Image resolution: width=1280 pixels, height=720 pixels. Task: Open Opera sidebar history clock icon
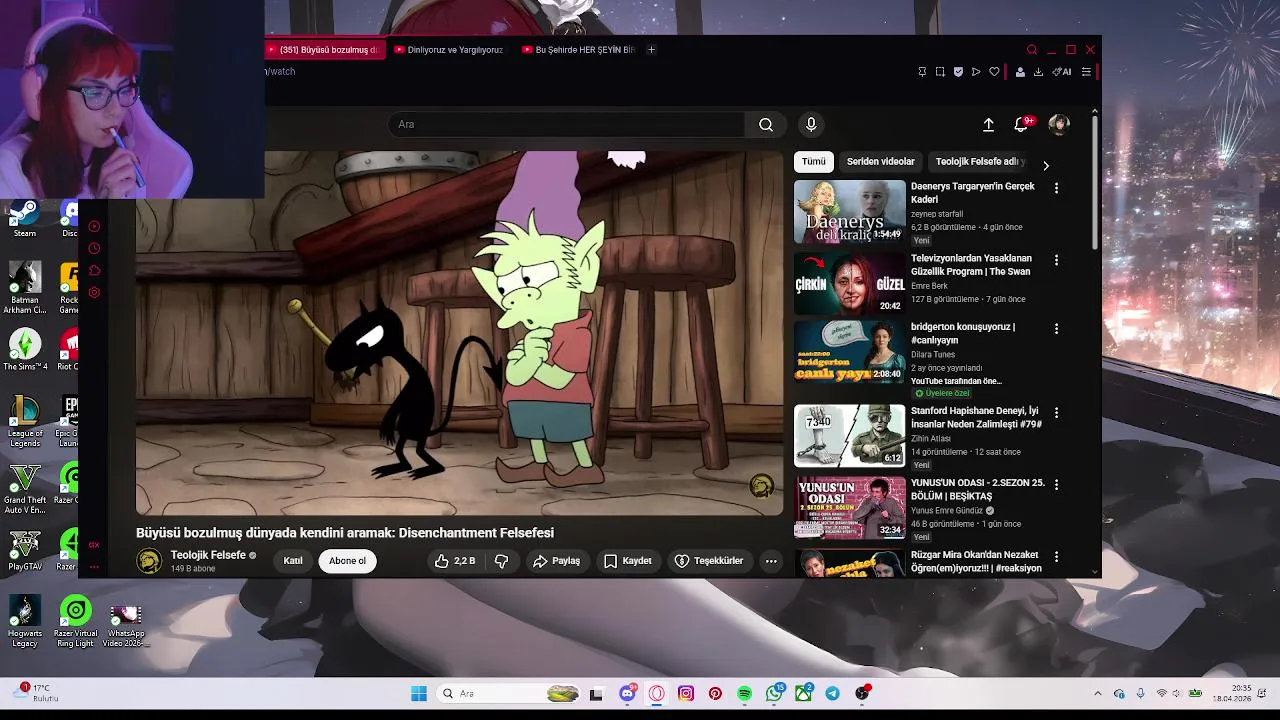tap(95, 248)
